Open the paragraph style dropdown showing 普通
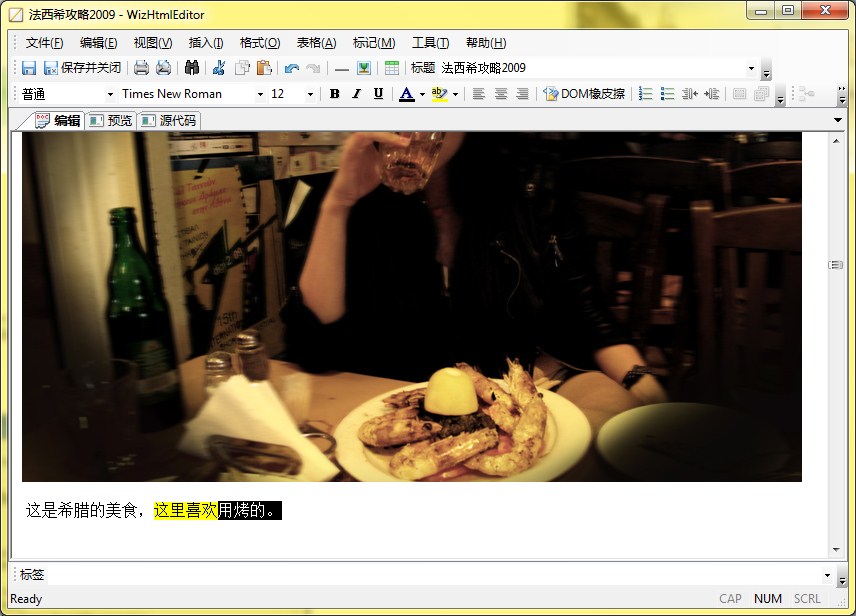The image size is (856, 616). (x=110, y=94)
